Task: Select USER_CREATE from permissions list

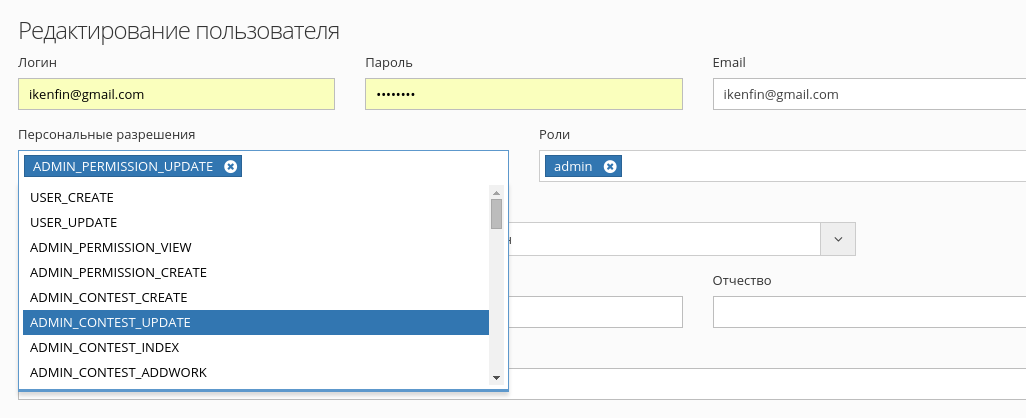Action: pyautogui.click(x=256, y=198)
